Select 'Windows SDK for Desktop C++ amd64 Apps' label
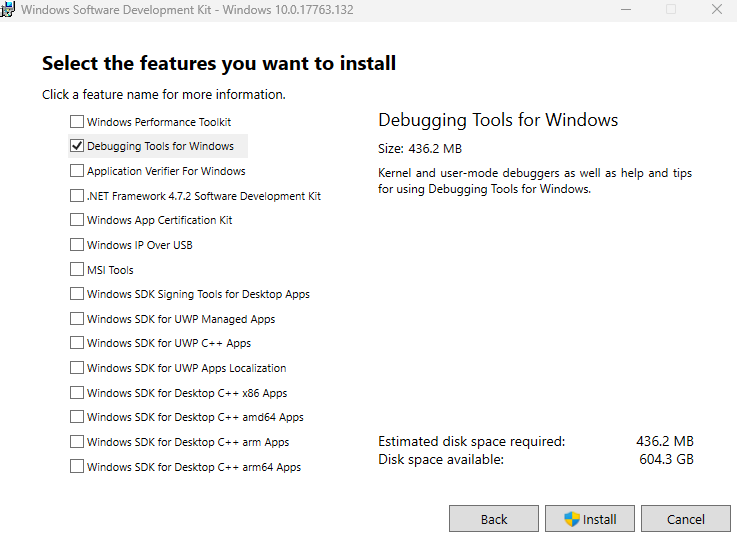The height and width of the screenshot is (536, 737). pos(195,417)
